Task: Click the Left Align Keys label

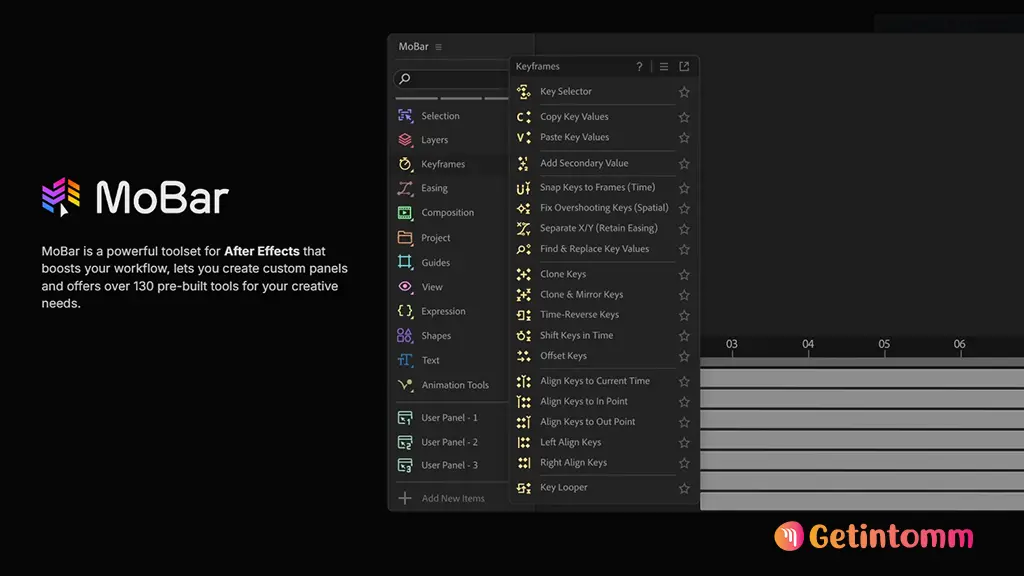Action: (571, 442)
